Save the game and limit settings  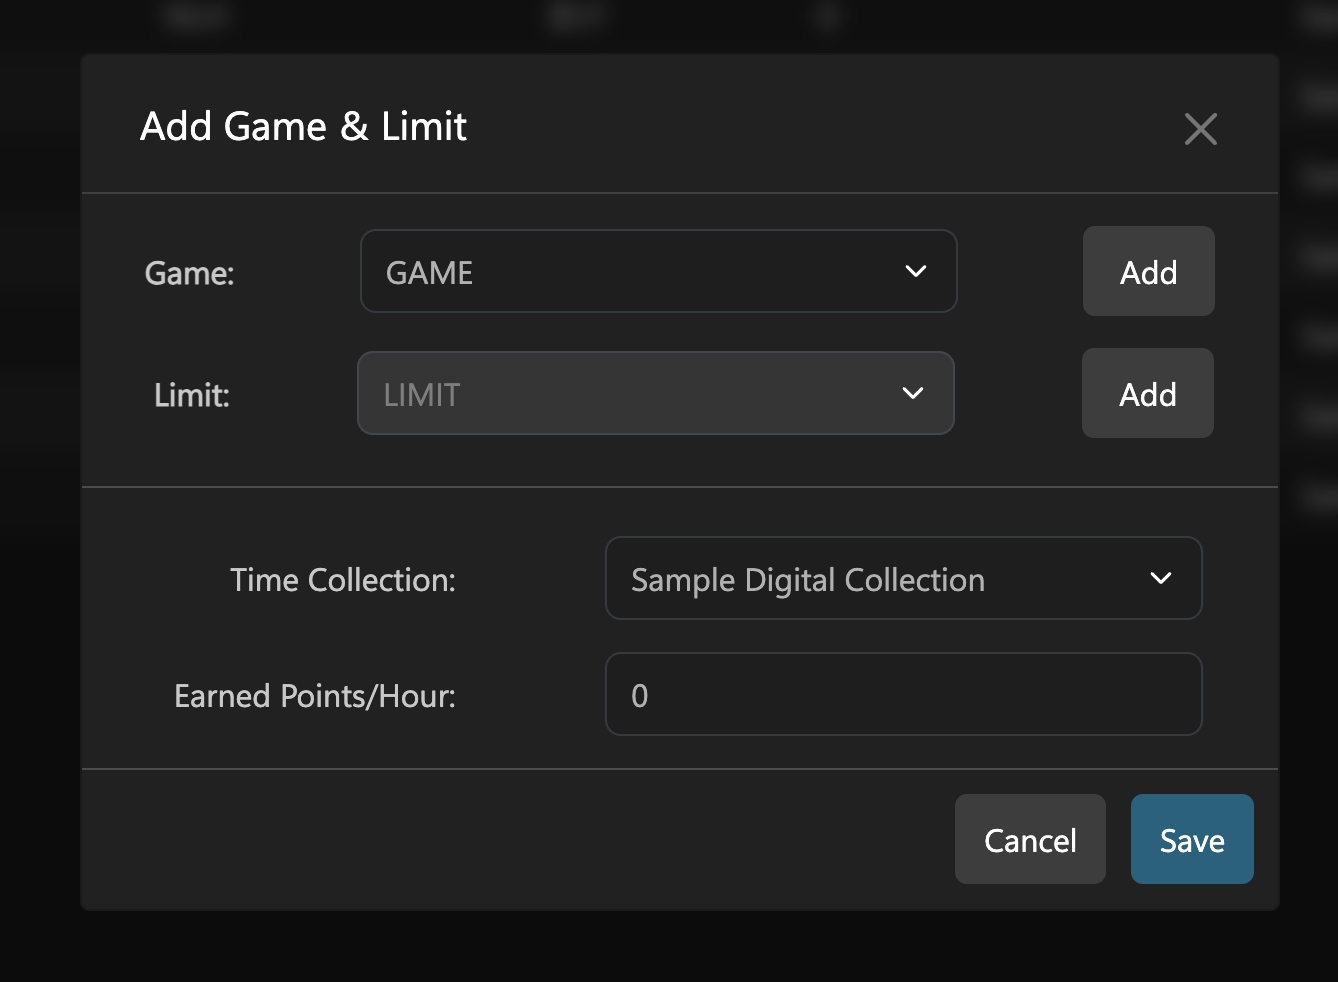[1191, 840]
